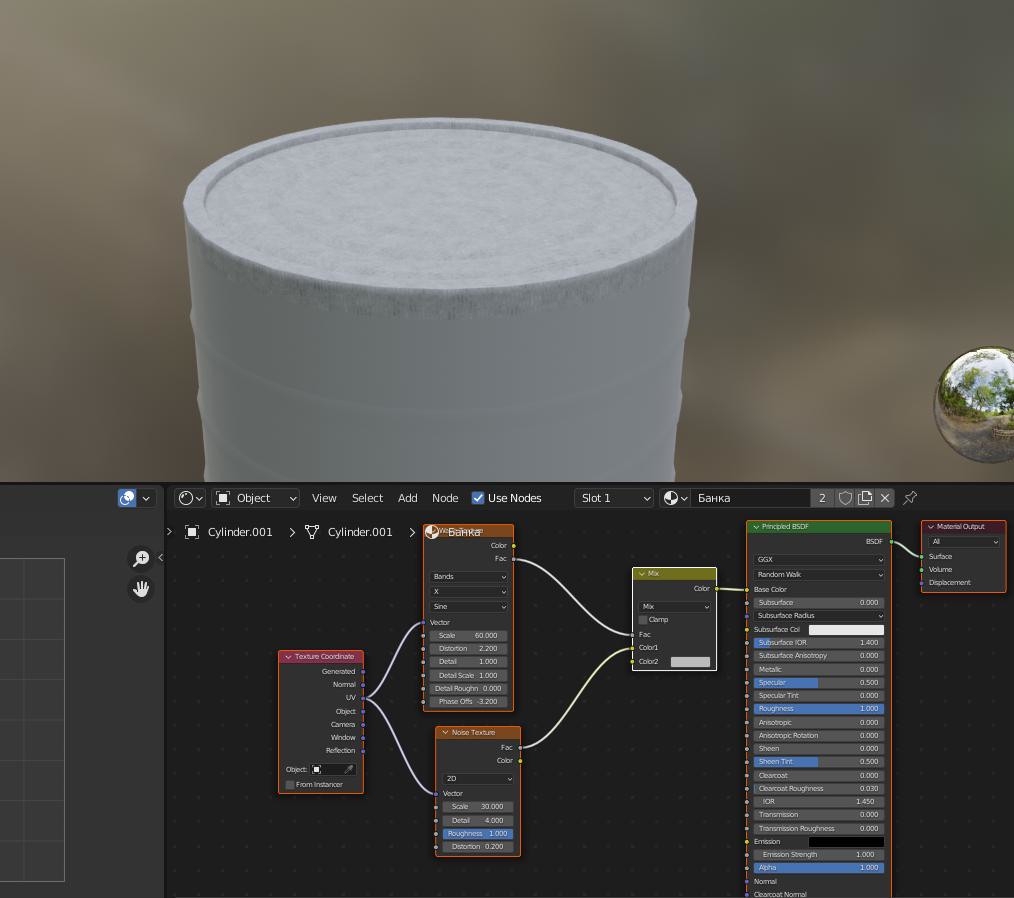Enable Clamp in the Mix node
Image resolution: width=1014 pixels, height=898 pixels.
pos(643,620)
